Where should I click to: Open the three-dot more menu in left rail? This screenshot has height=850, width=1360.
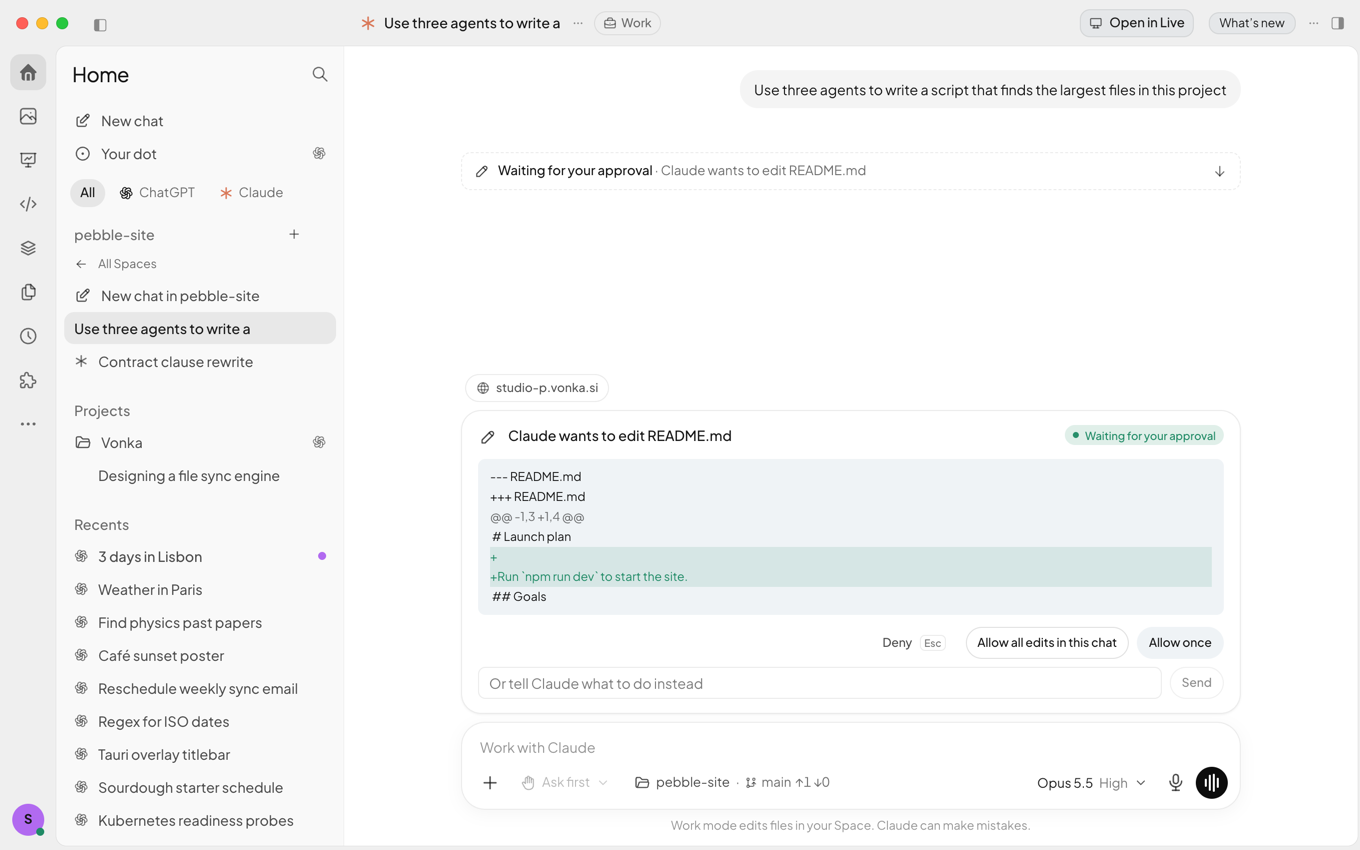coord(28,424)
